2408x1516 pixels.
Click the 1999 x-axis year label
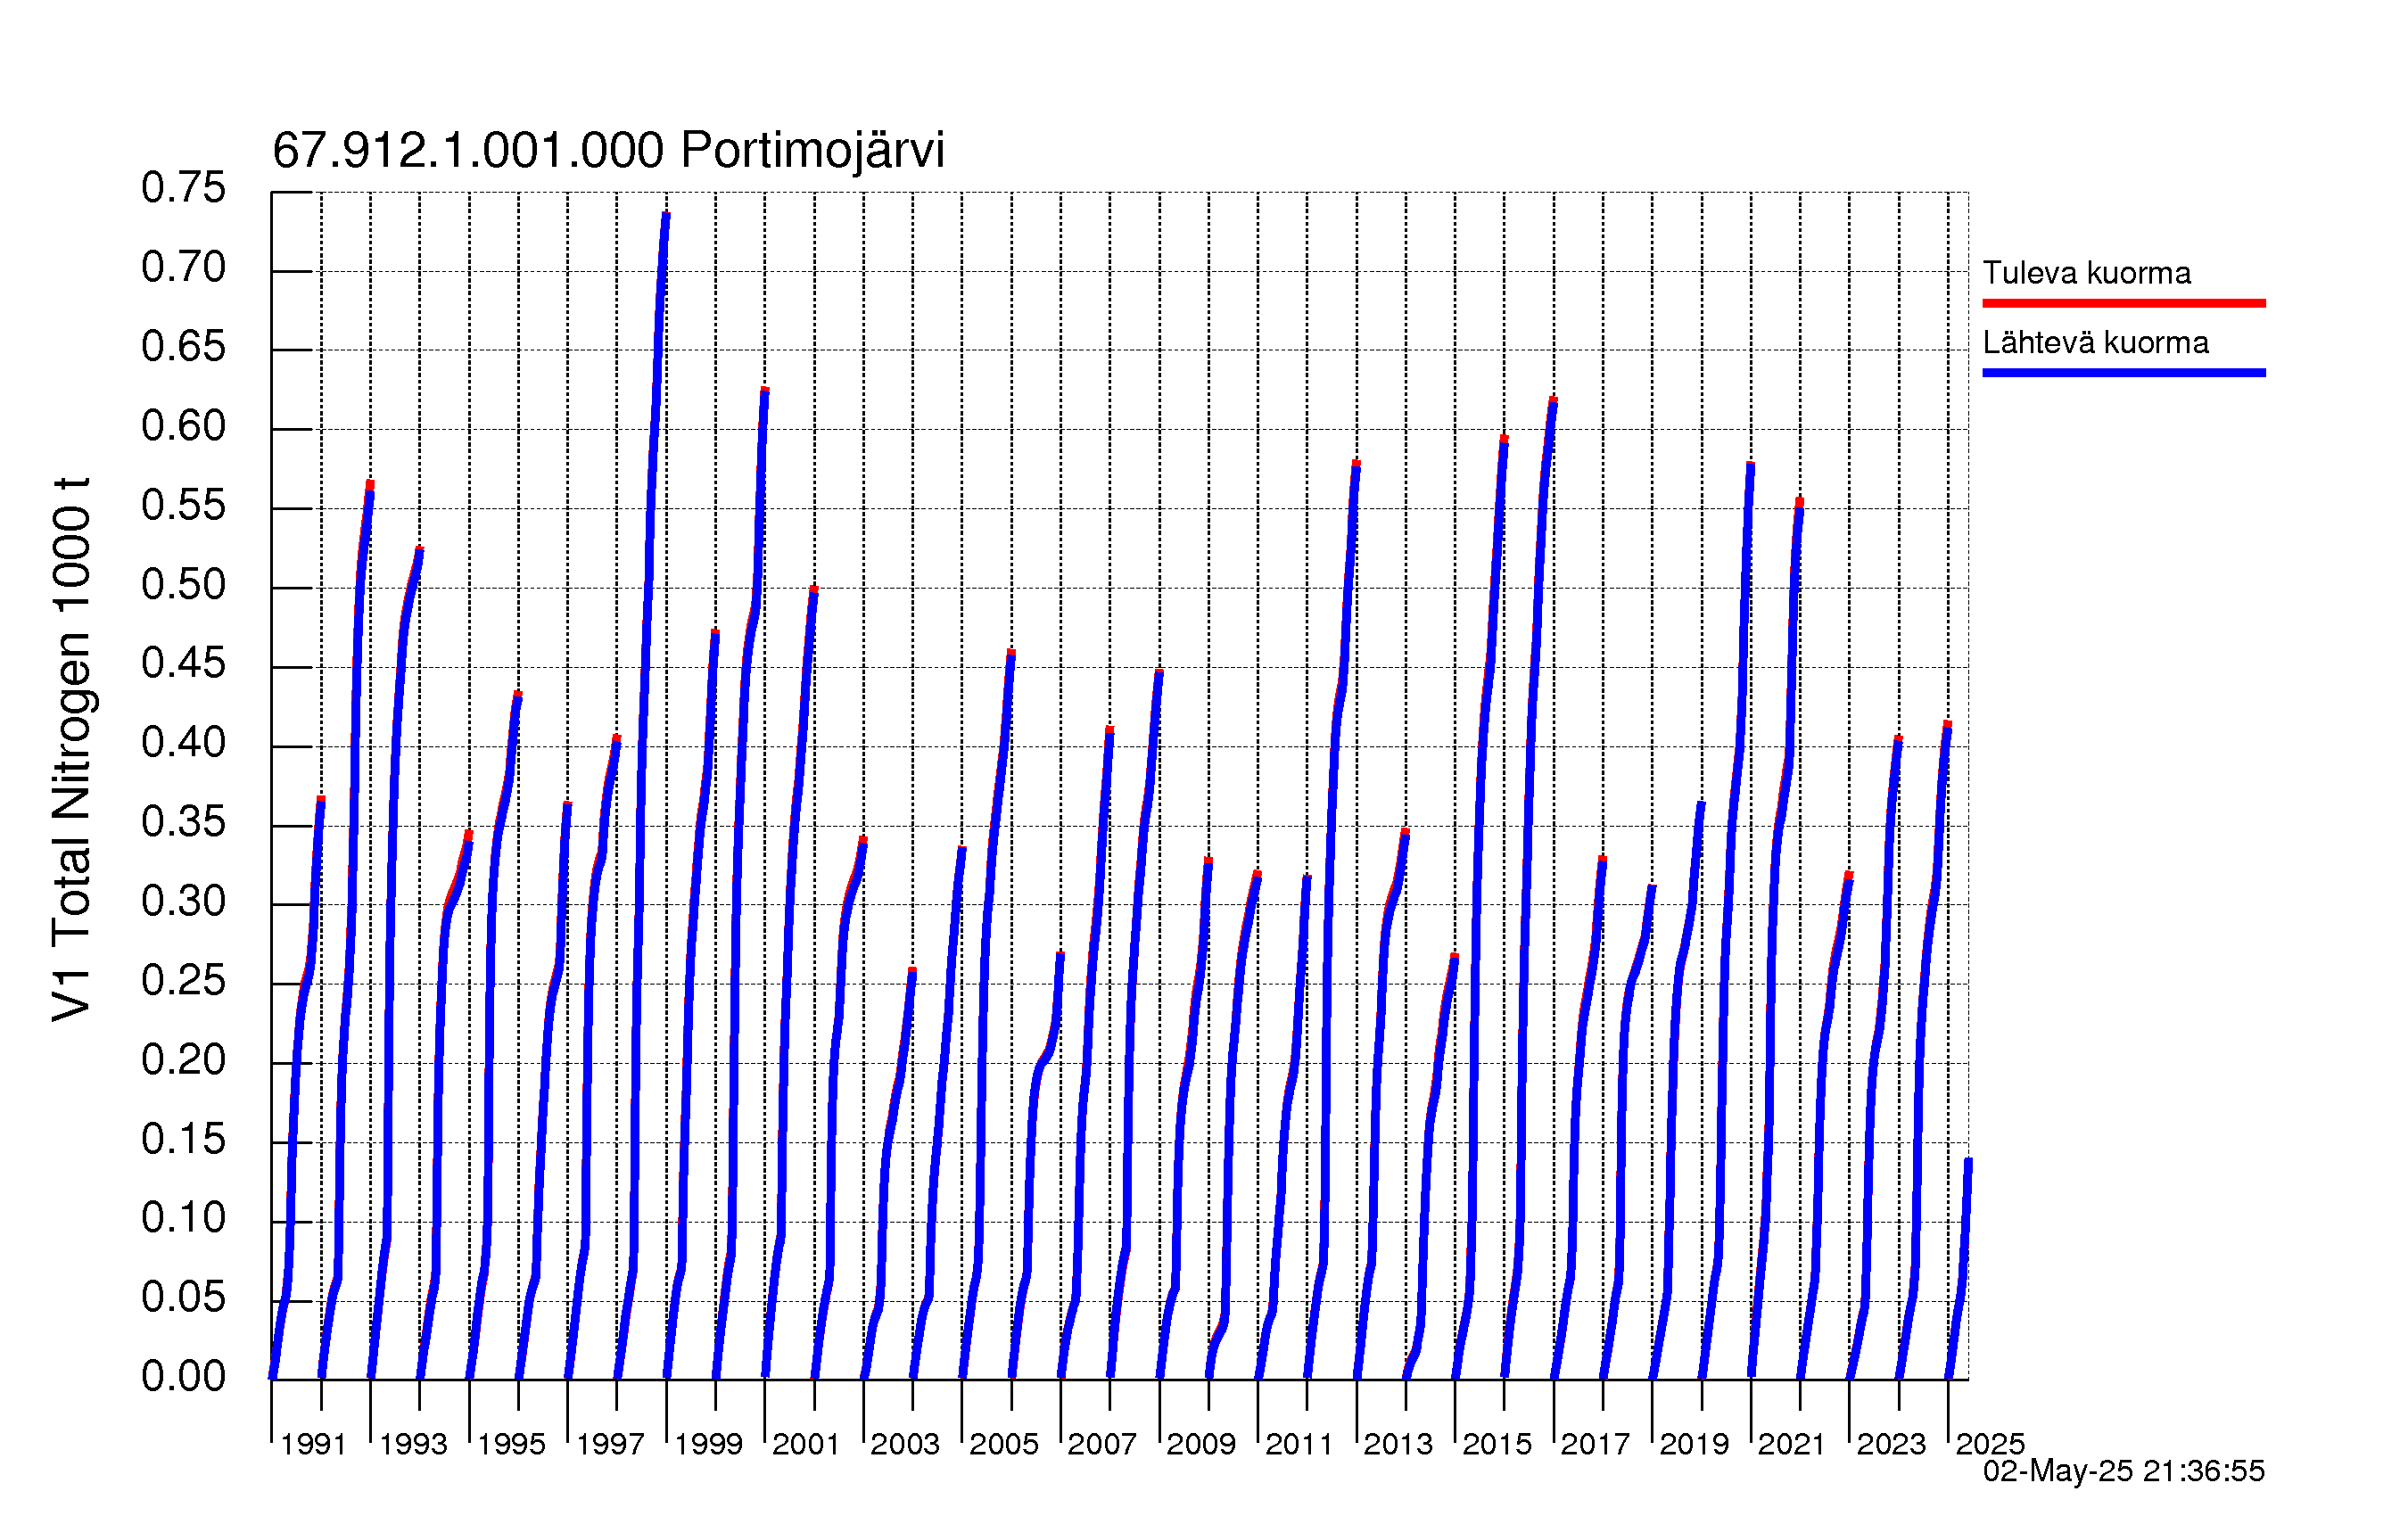click(x=707, y=1444)
